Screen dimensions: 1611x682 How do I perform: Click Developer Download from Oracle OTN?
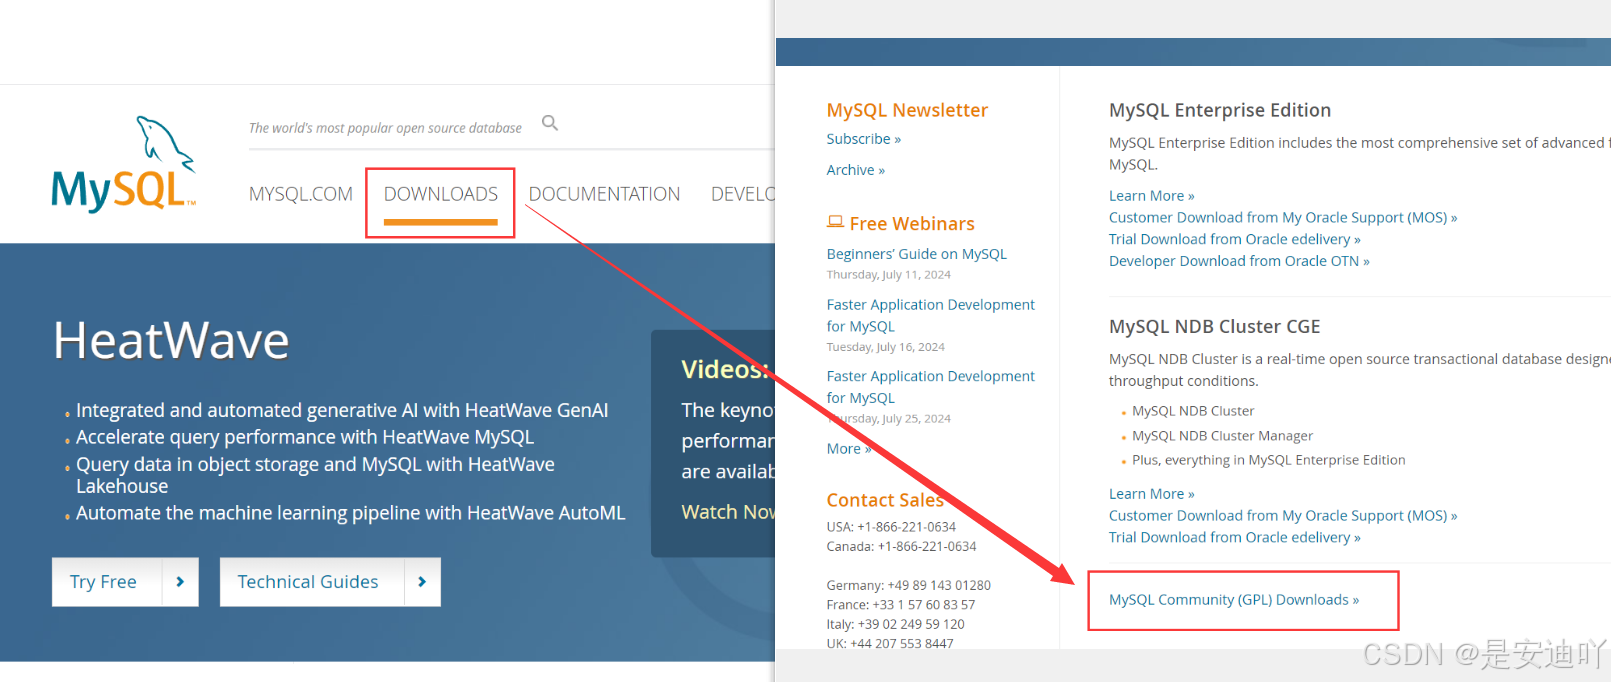pos(1239,261)
